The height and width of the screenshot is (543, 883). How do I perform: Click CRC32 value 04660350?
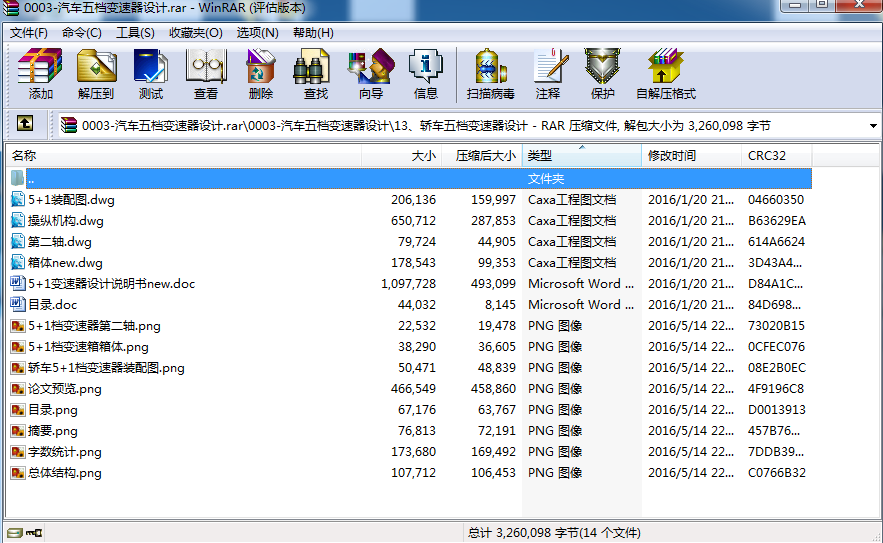pyautogui.click(x=776, y=200)
